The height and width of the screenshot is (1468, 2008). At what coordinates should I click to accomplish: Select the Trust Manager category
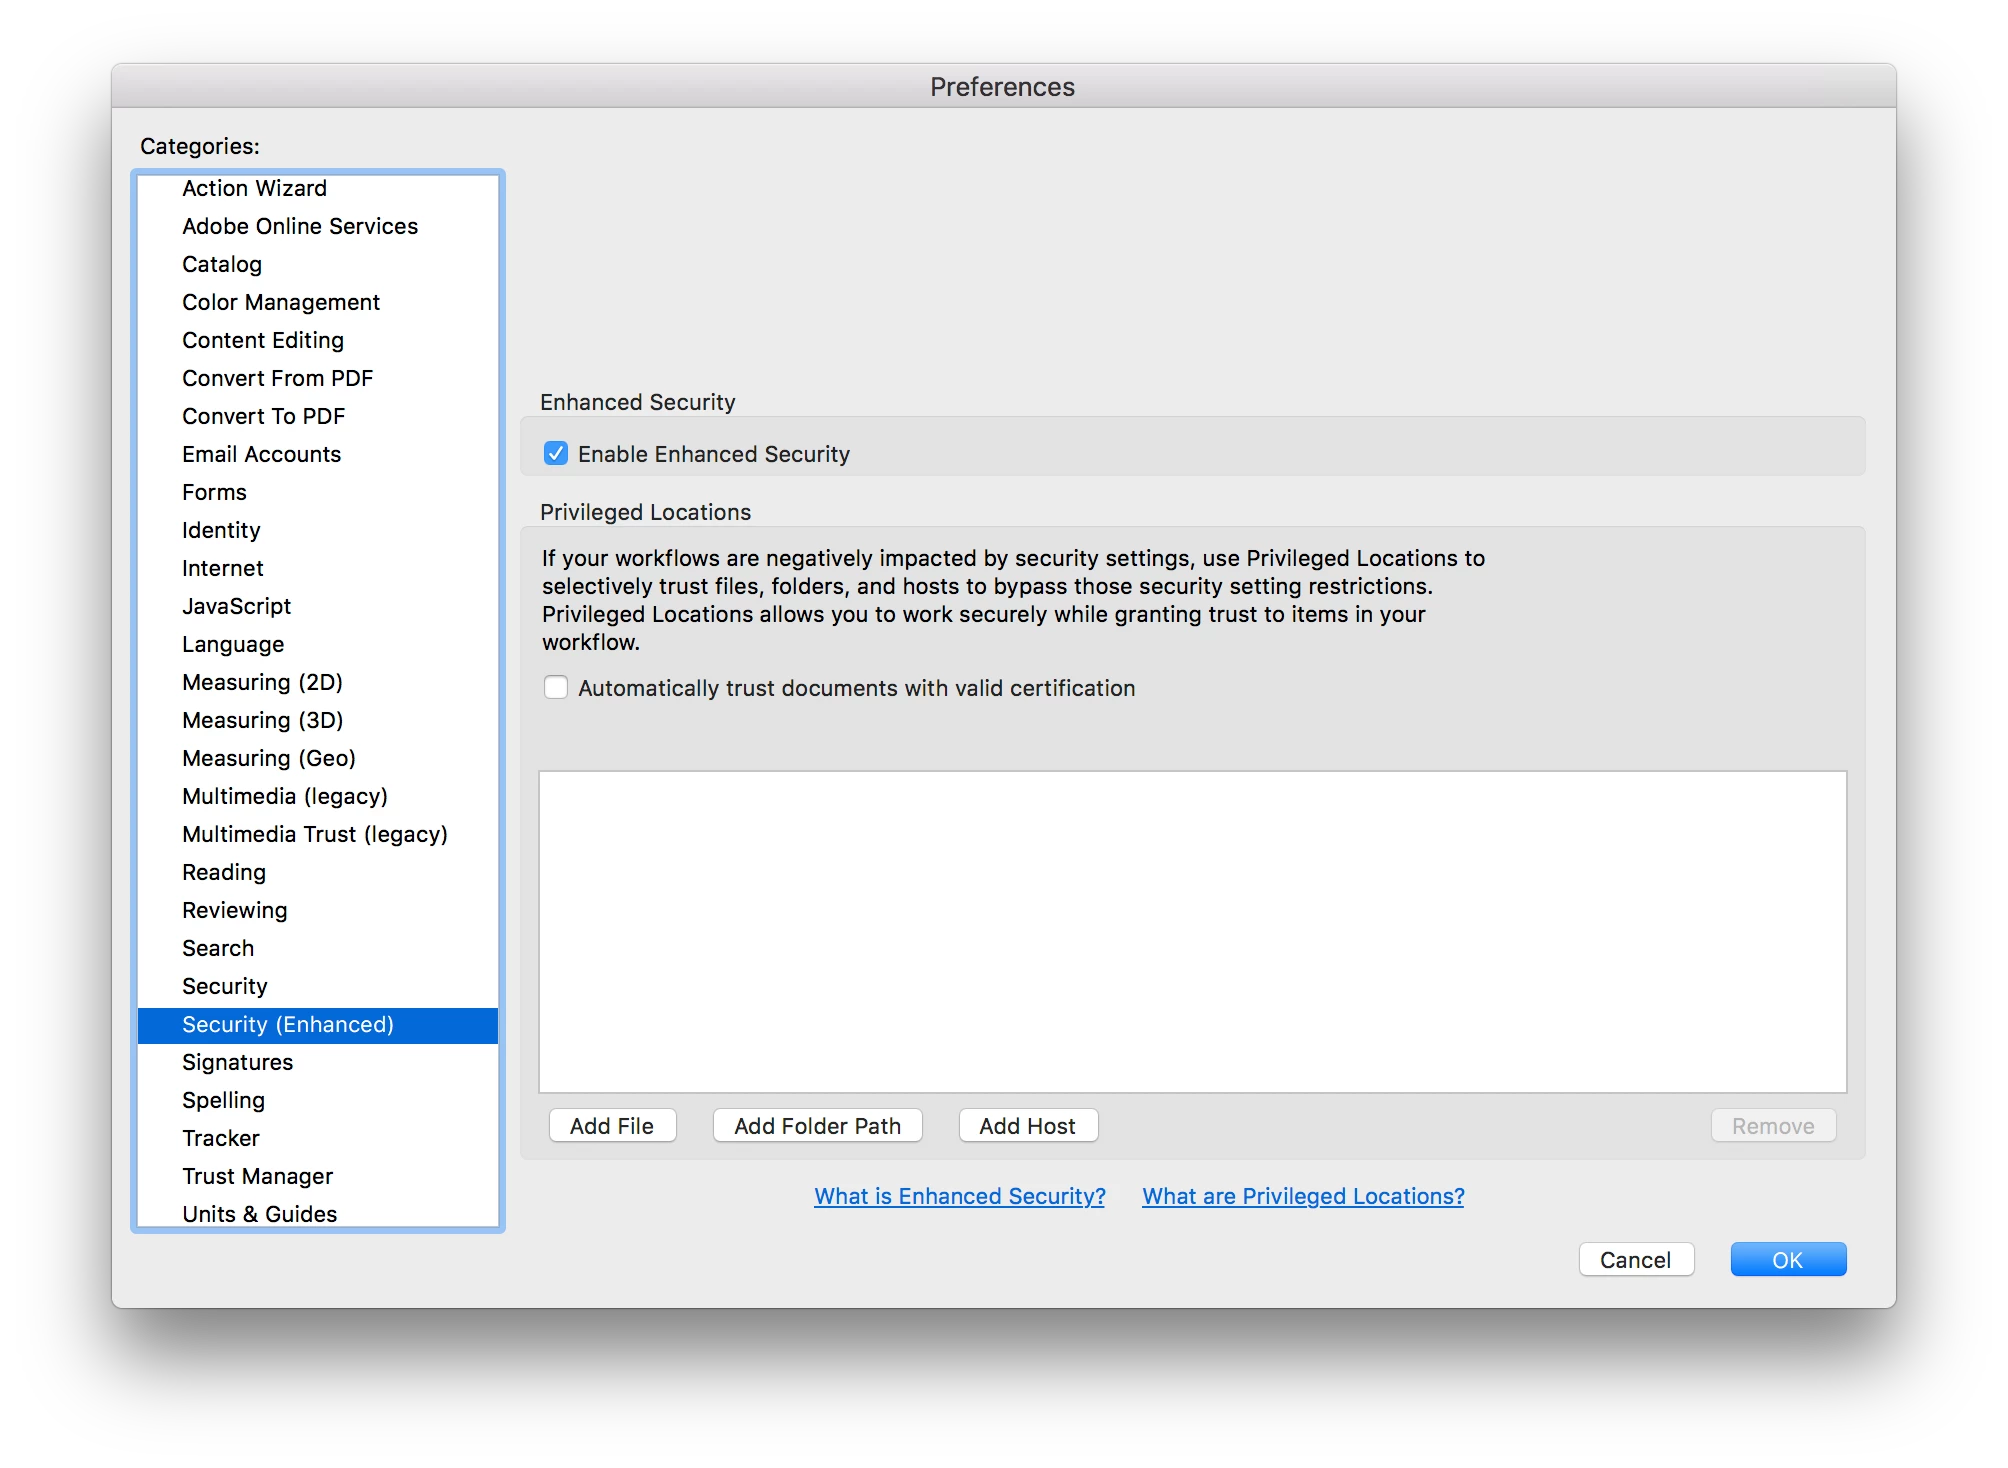(257, 1176)
